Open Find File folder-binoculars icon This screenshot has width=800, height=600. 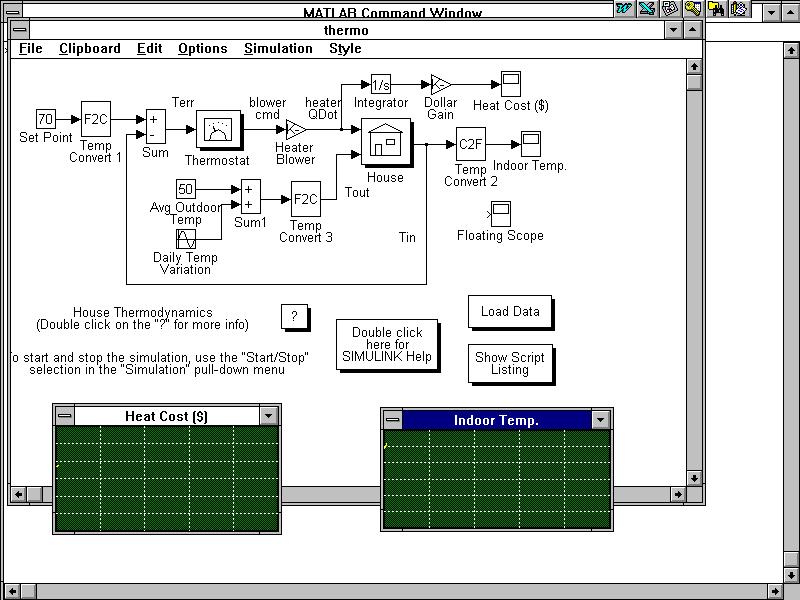tap(716, 8)
